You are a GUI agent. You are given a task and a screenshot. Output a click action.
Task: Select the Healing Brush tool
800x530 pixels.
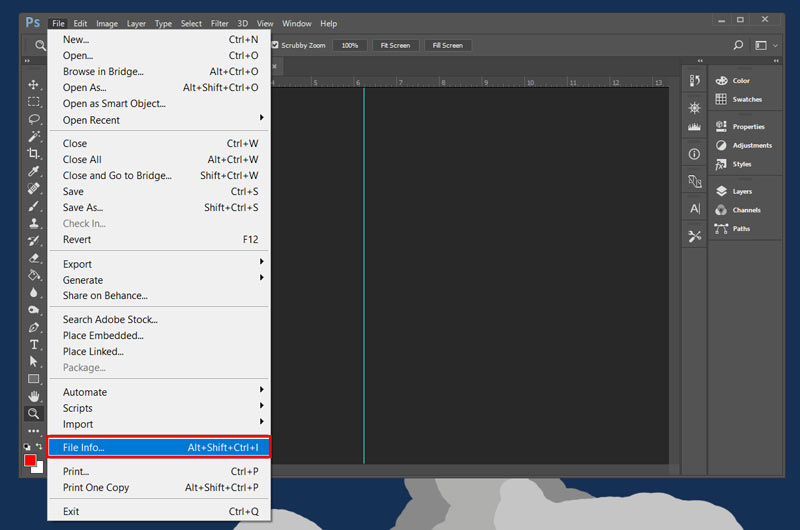(x=34, y=188)
